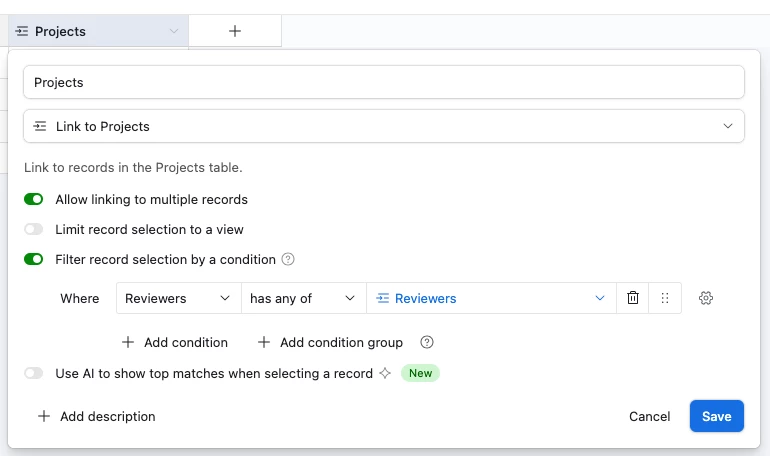Turn off Filter record selection by a condition
The image size is (770, 456).
coord(34,259)
